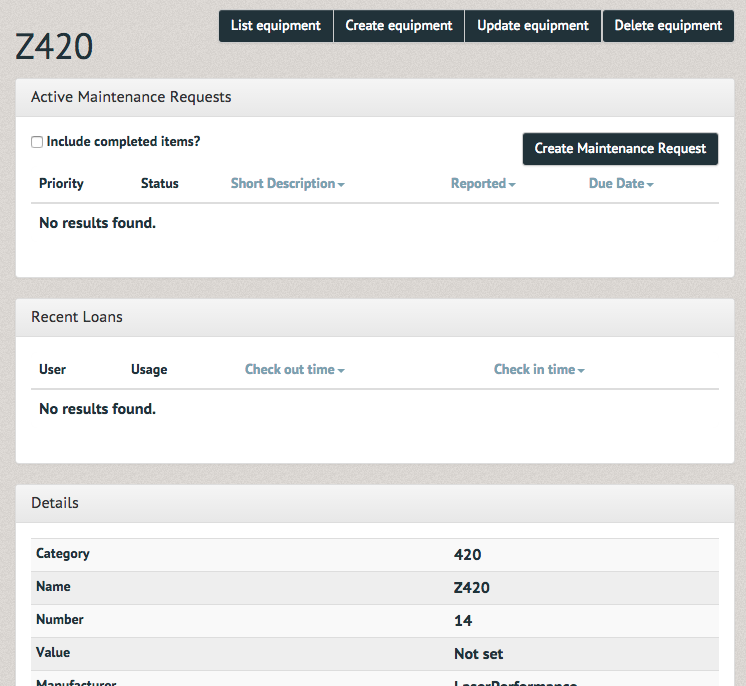Click the Name row label

point(53,587)
